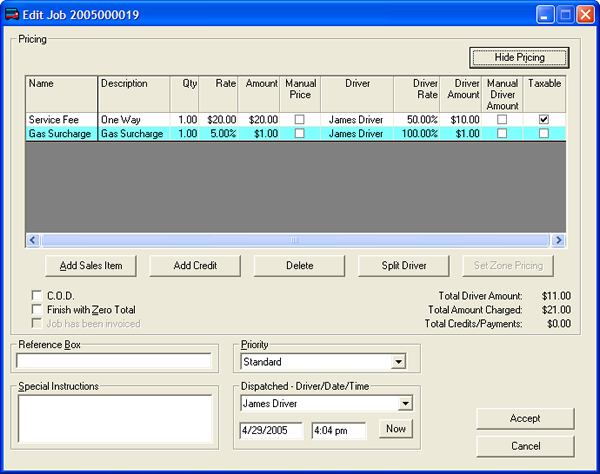The image size is (600, 474).
Task: Cancel editing the job
Action: 525,445
